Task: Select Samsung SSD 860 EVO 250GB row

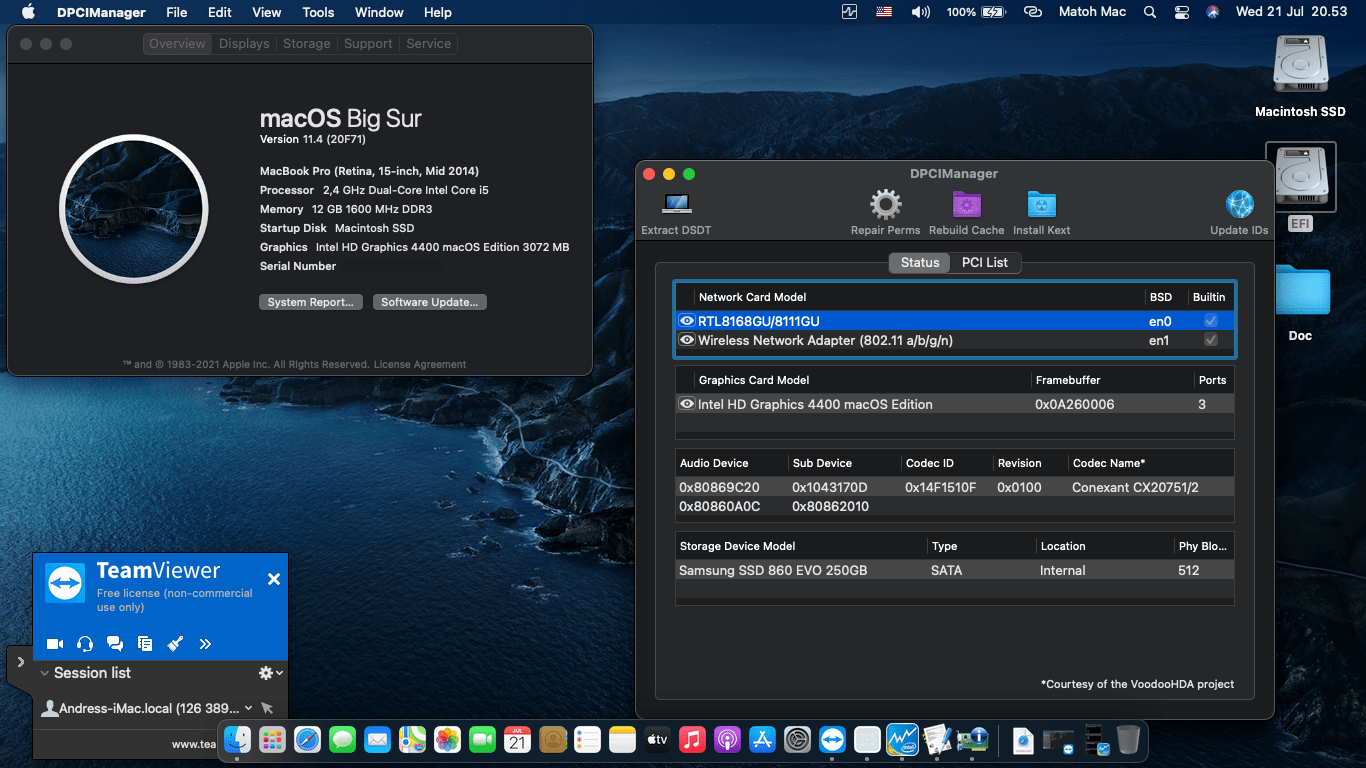Action: click(x=955, y=570)
